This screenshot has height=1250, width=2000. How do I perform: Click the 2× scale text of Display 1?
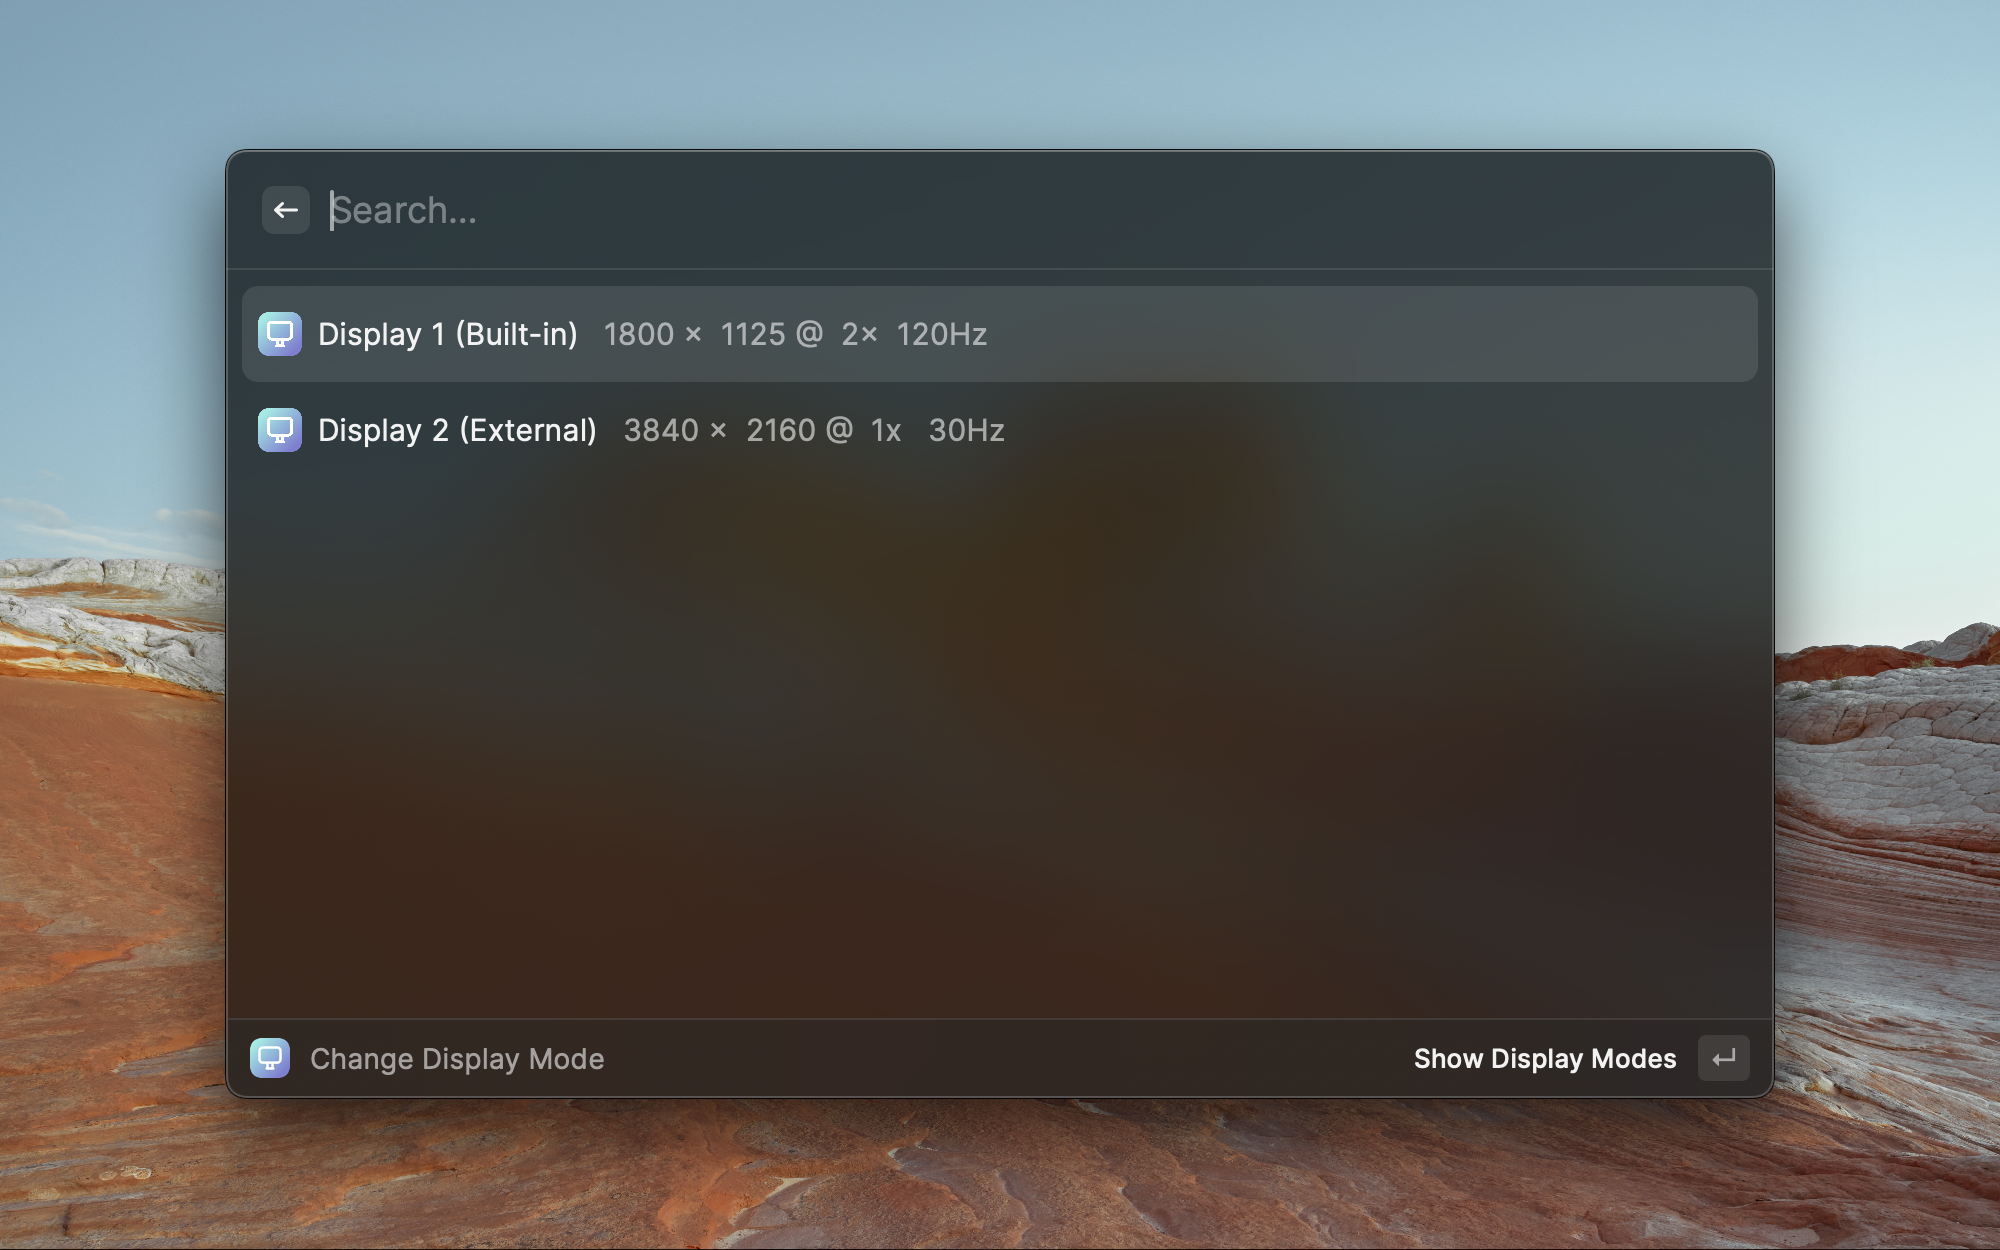[859, 334]
